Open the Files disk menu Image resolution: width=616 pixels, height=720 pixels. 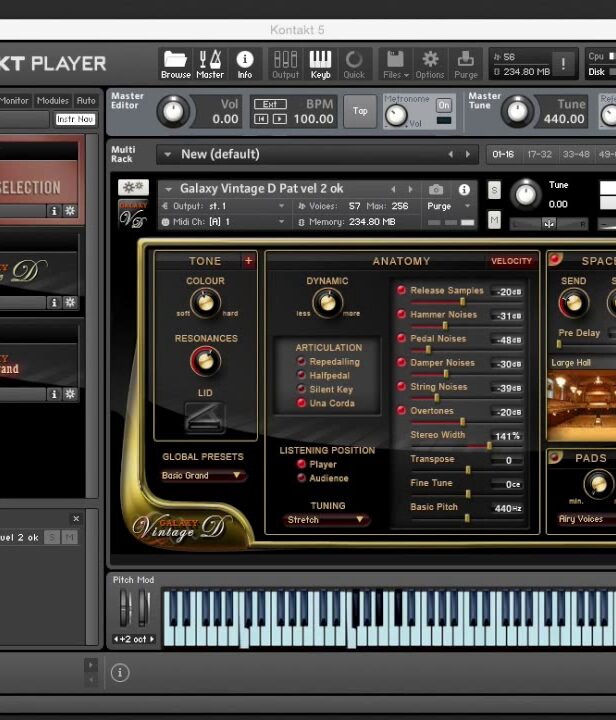click(x=395, y=64)
